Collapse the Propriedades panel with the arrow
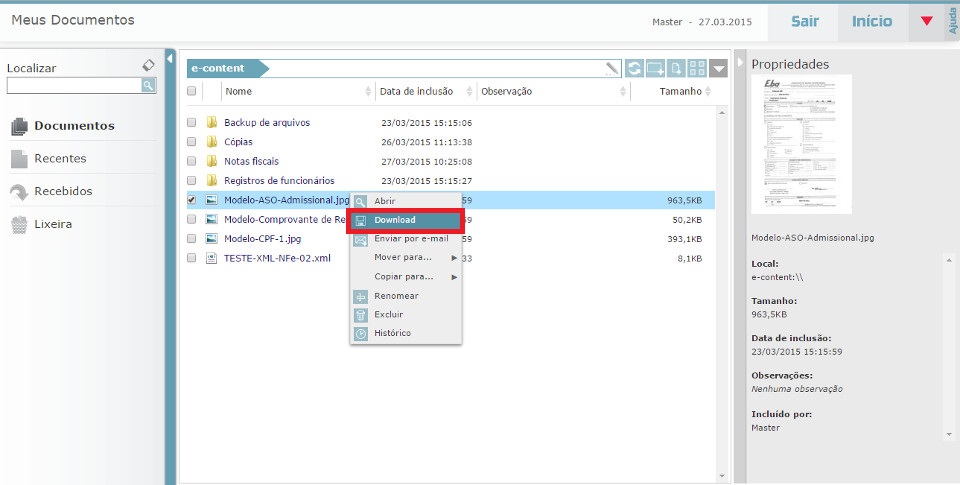The height and width of the screenshot is (485, 960). tap(741, 63)
